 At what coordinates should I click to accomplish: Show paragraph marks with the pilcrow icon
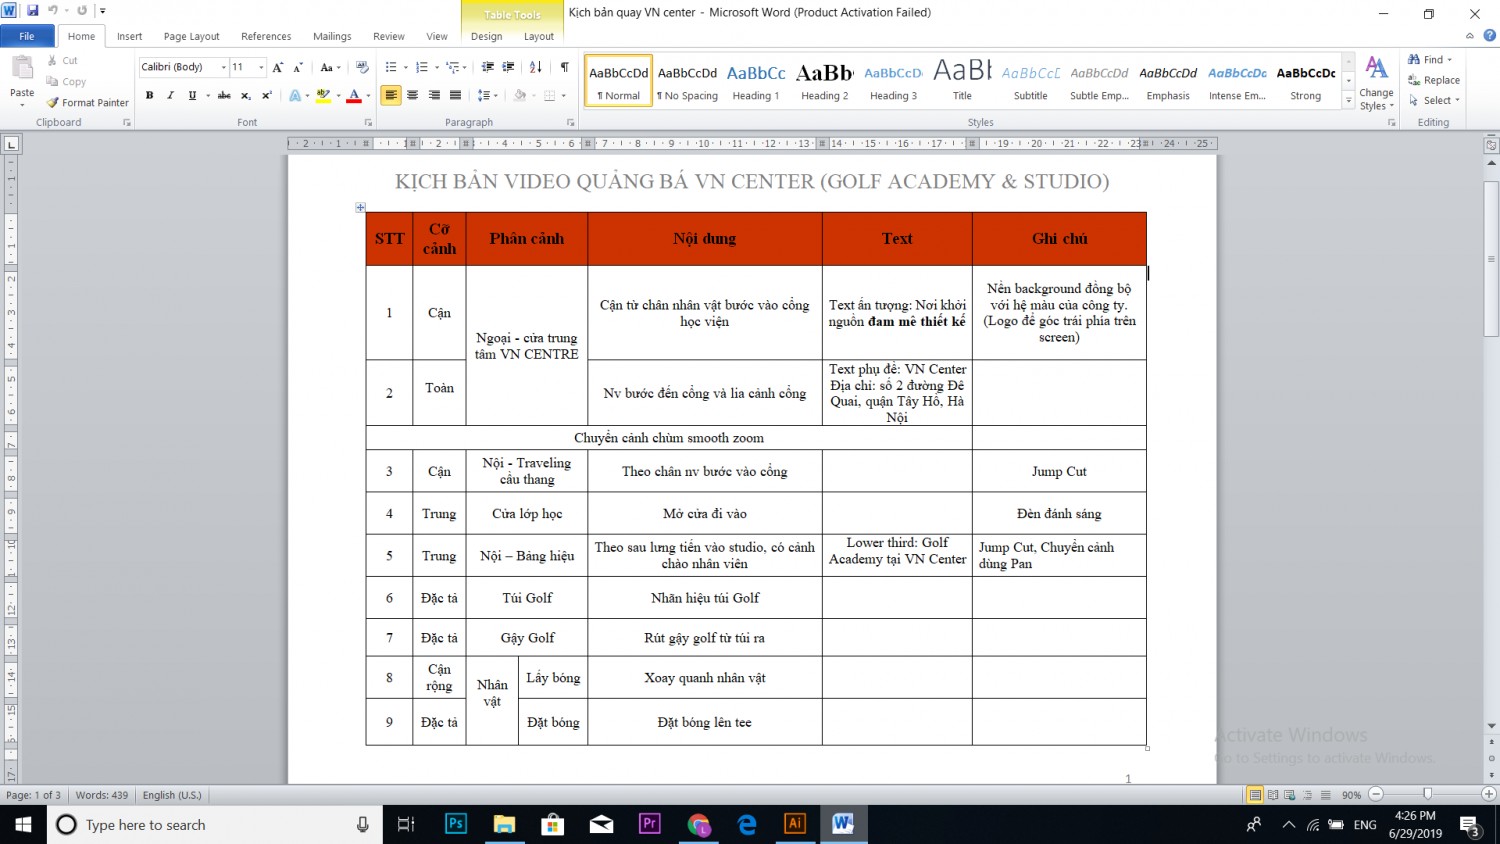coord(564,67)
